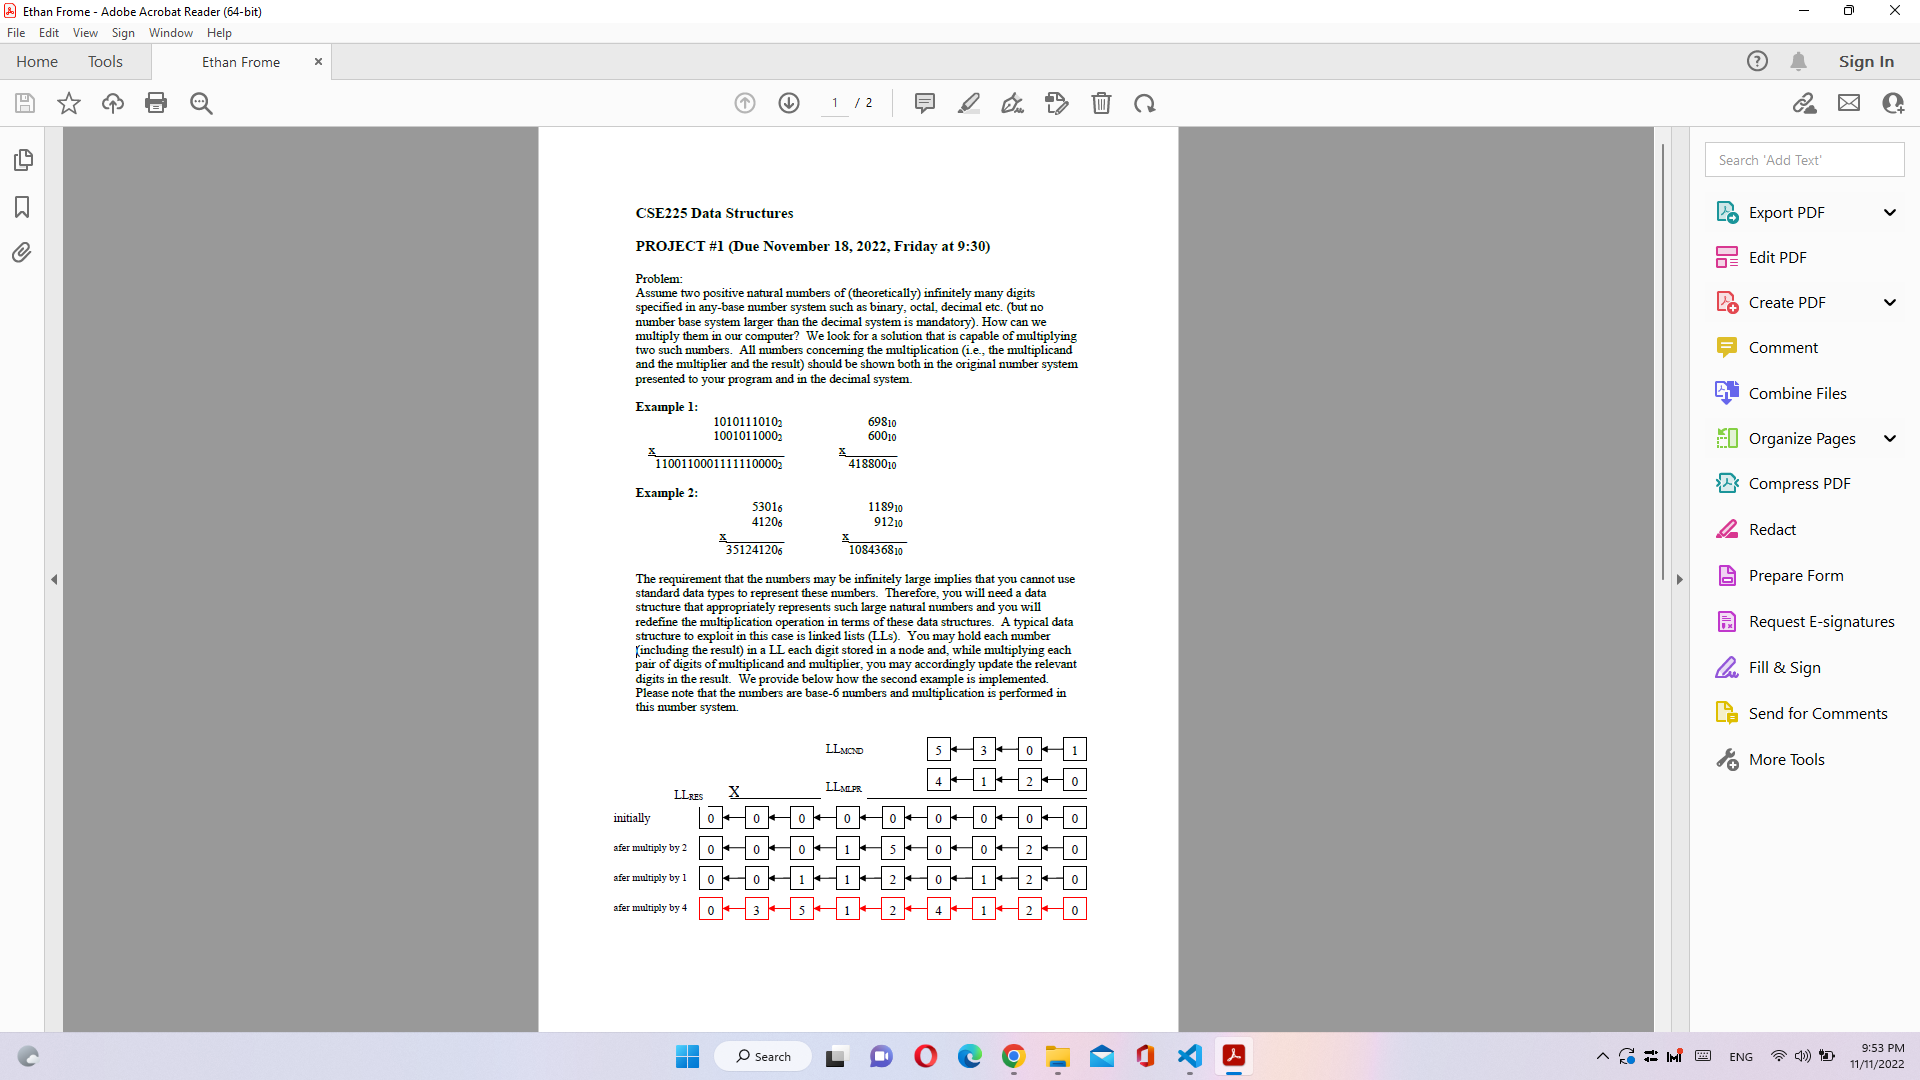Send file by email icon
Viewport: 1920px width, 1080px height.
point(1849,103)
